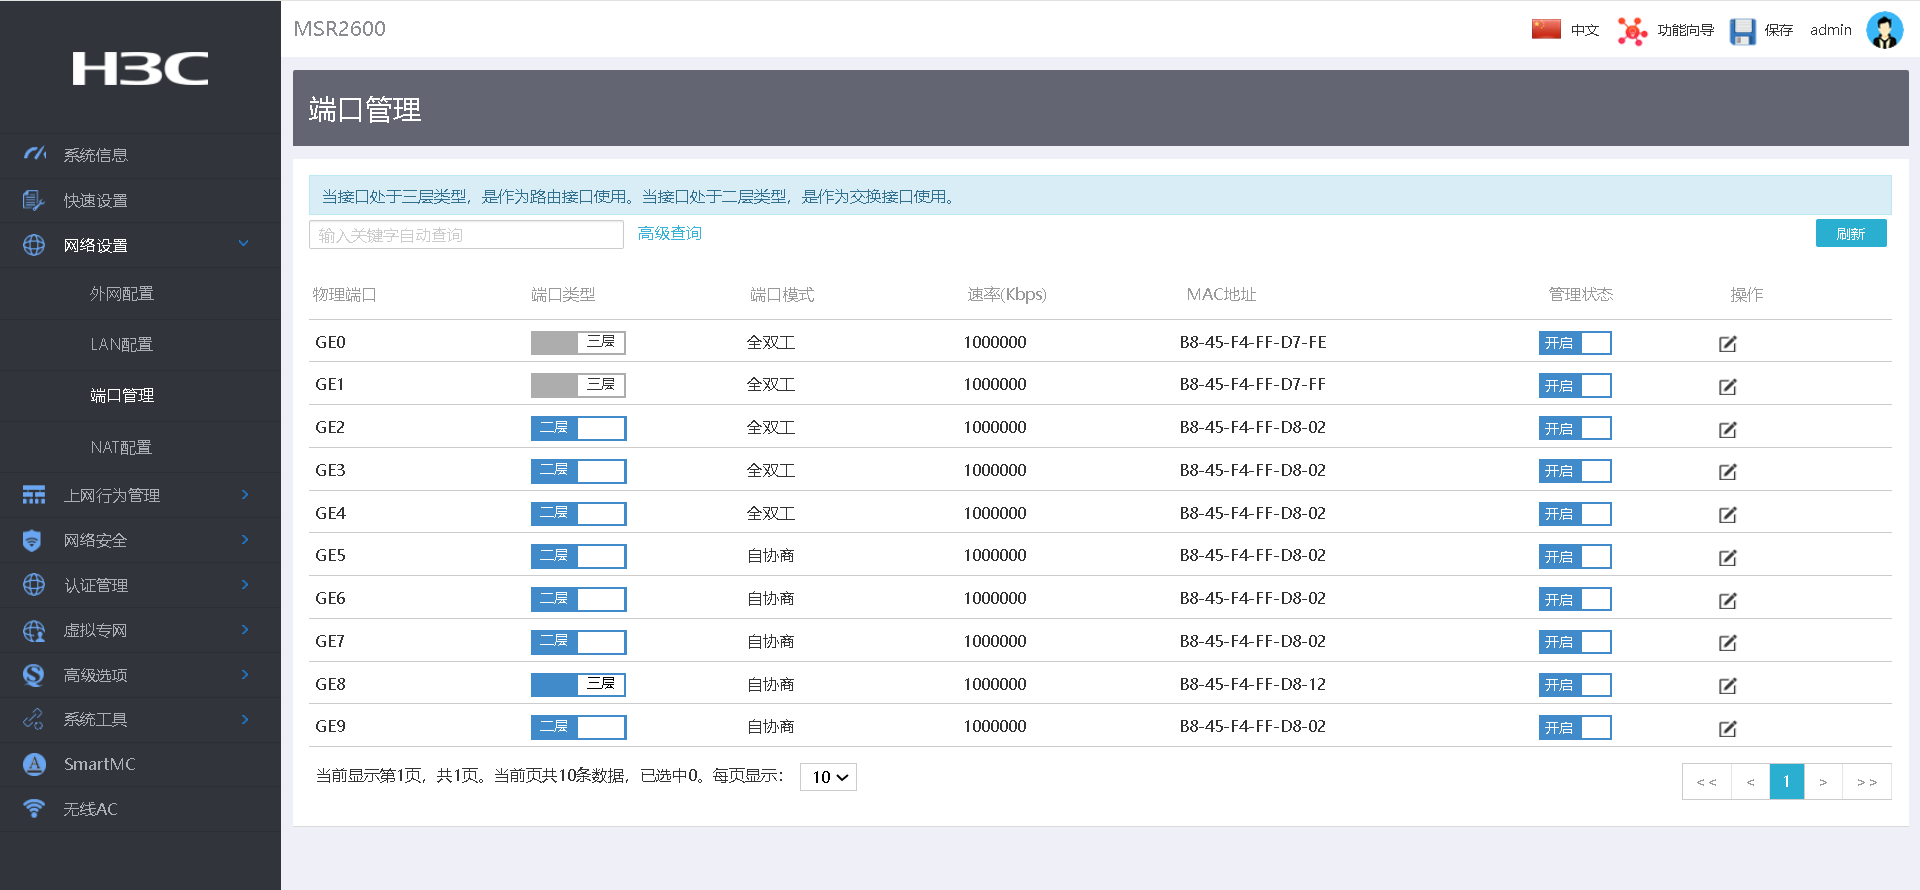Open the edit icon in the GE5 row
This screenshot has height=890, width=1920.
[1727, 558]
